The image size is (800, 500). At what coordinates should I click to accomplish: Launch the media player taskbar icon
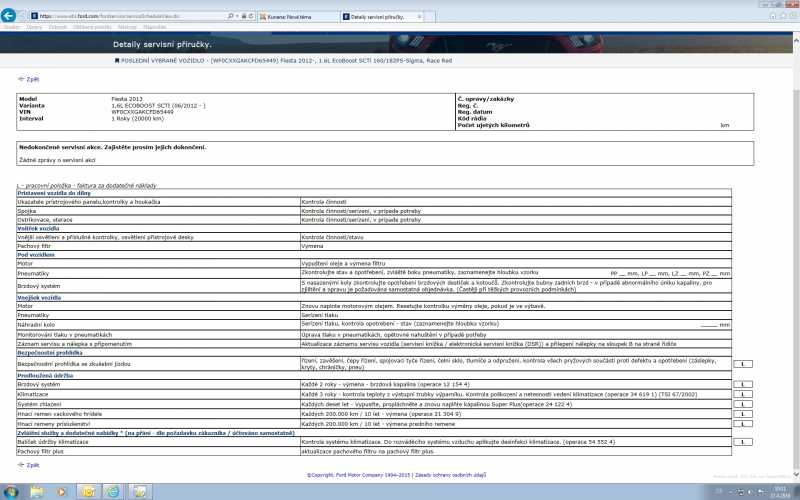coord(62,492)
